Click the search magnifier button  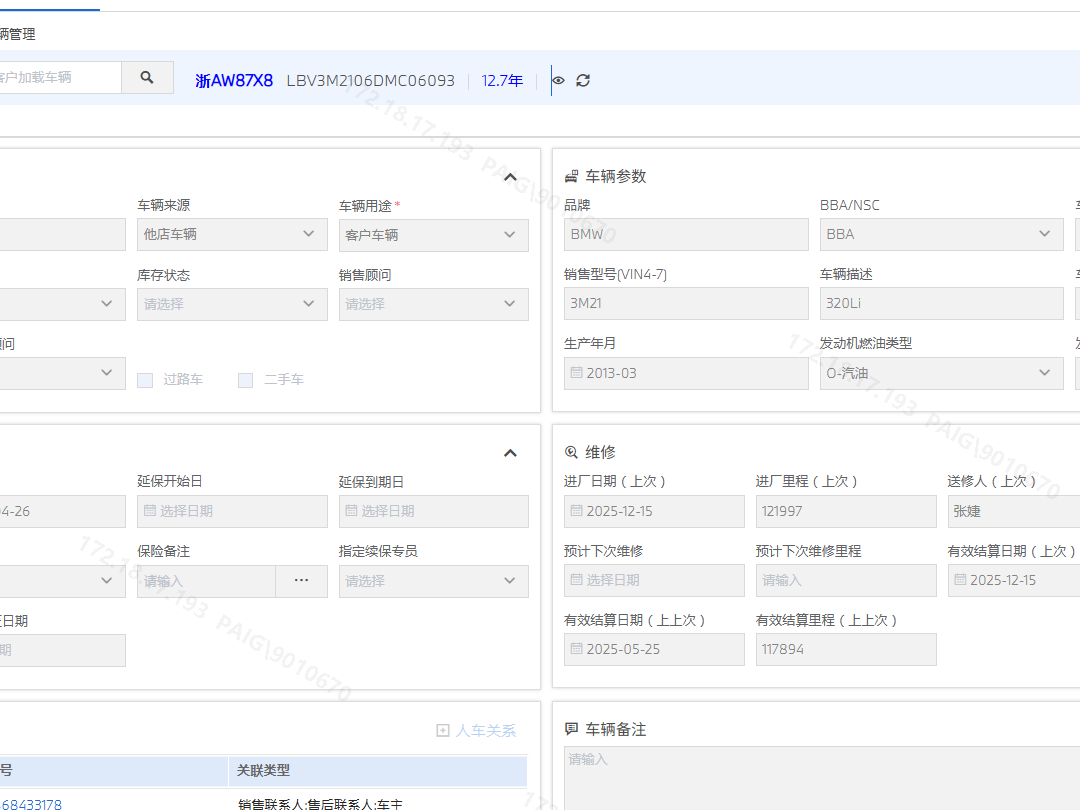click(x=147, y=78)
